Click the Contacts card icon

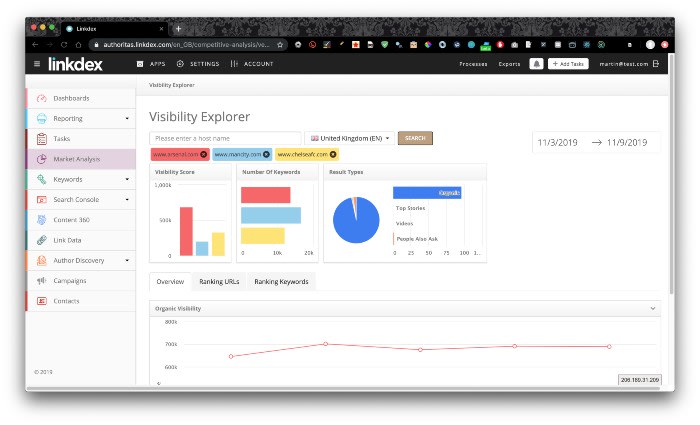click(x=42, y=301)
